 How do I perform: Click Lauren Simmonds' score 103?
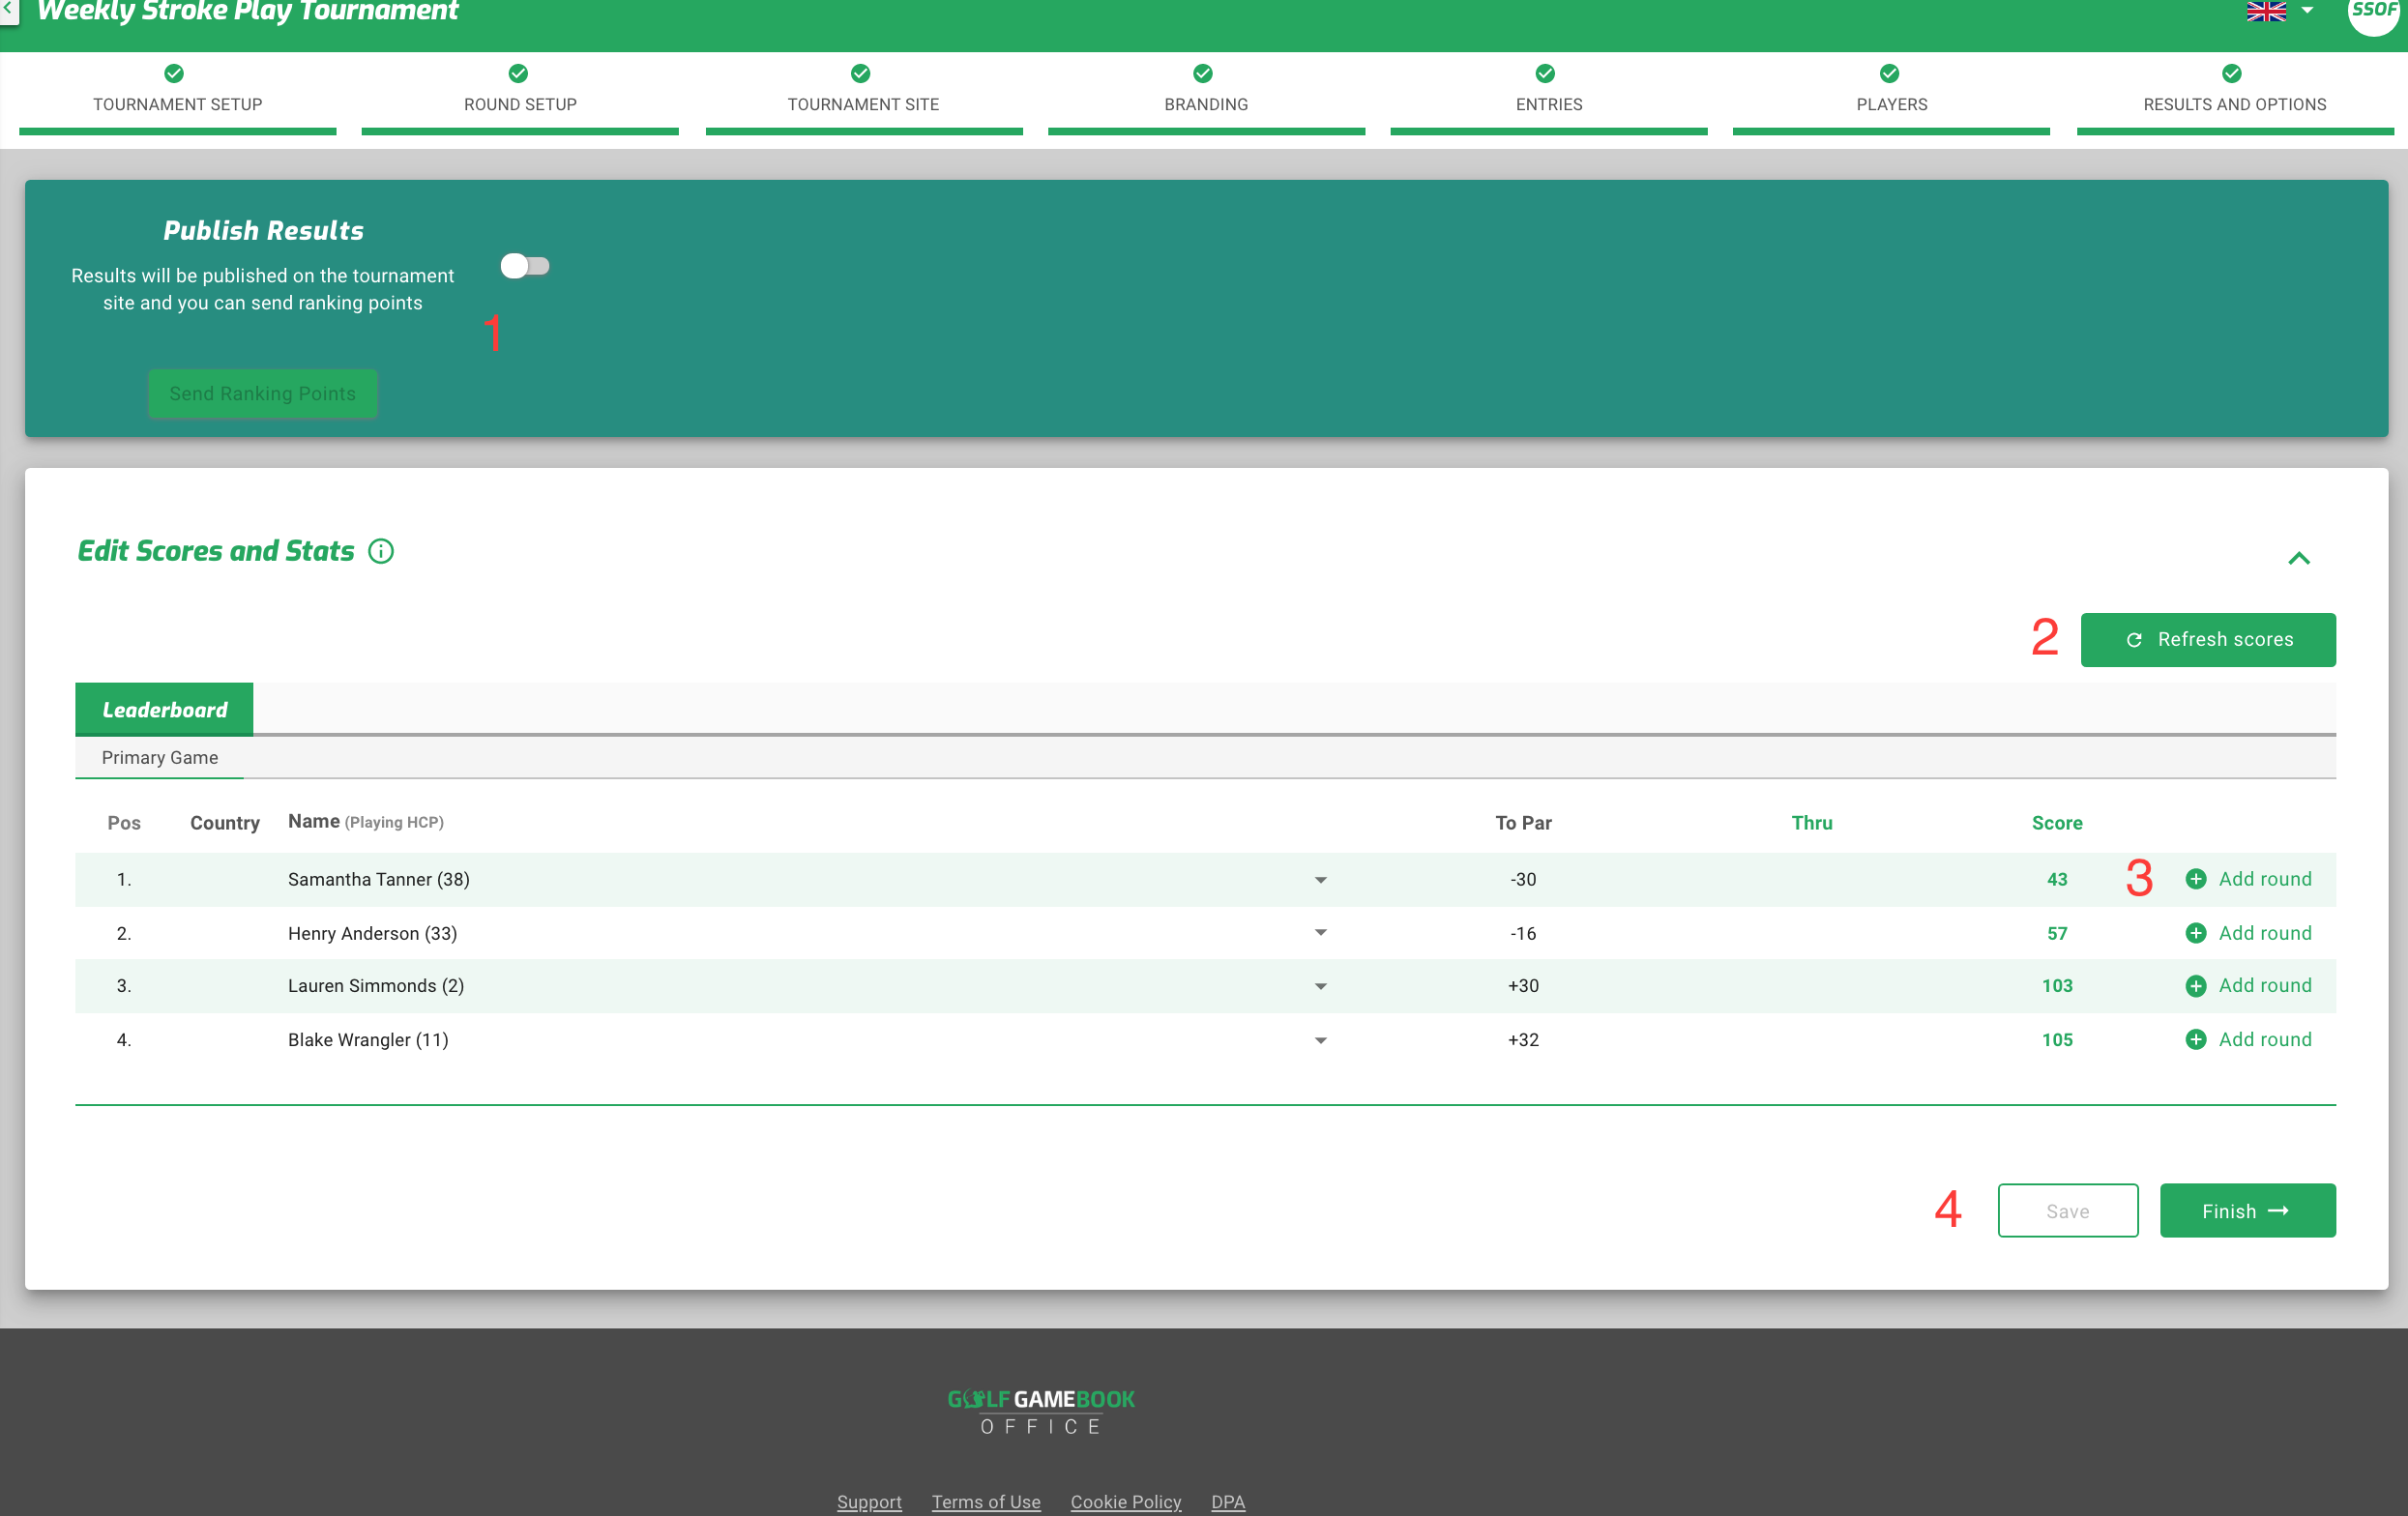click(x=2057, y=986)
